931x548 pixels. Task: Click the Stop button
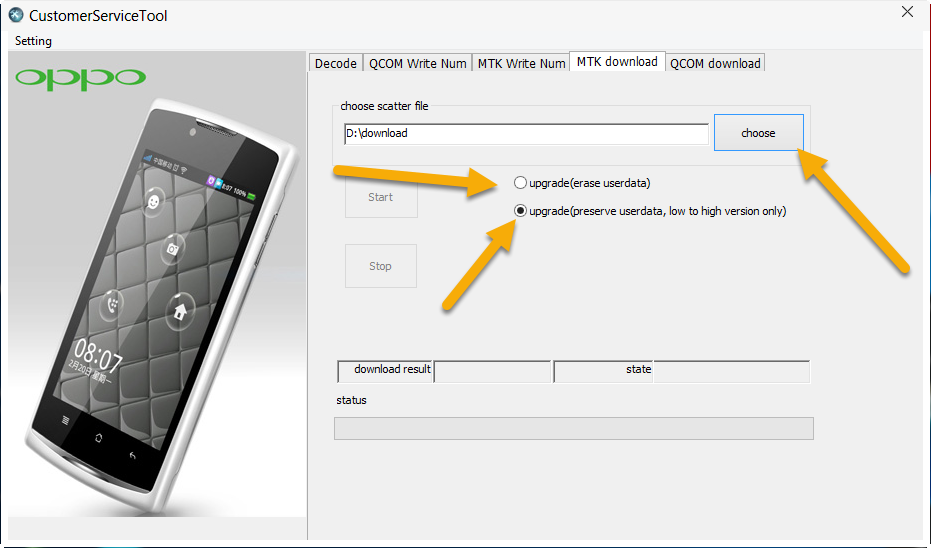[381, 266]
